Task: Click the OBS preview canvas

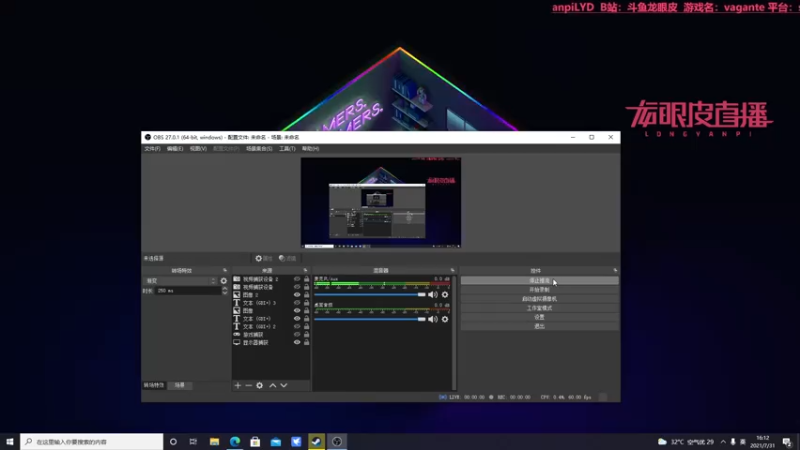Action: click(x=381, y=203)
